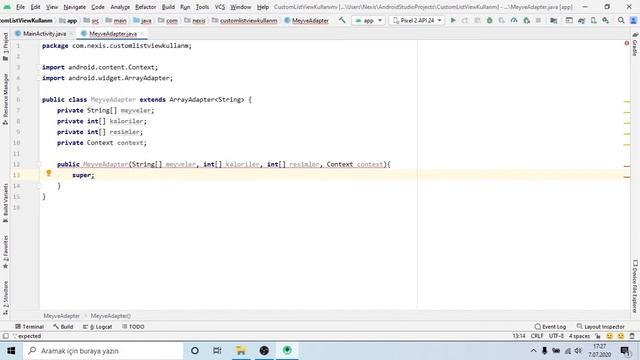This screenshot has height=360, width=640.
Task: Click the customlistviewkullanm breadcrumb folder
Action: 244,20
